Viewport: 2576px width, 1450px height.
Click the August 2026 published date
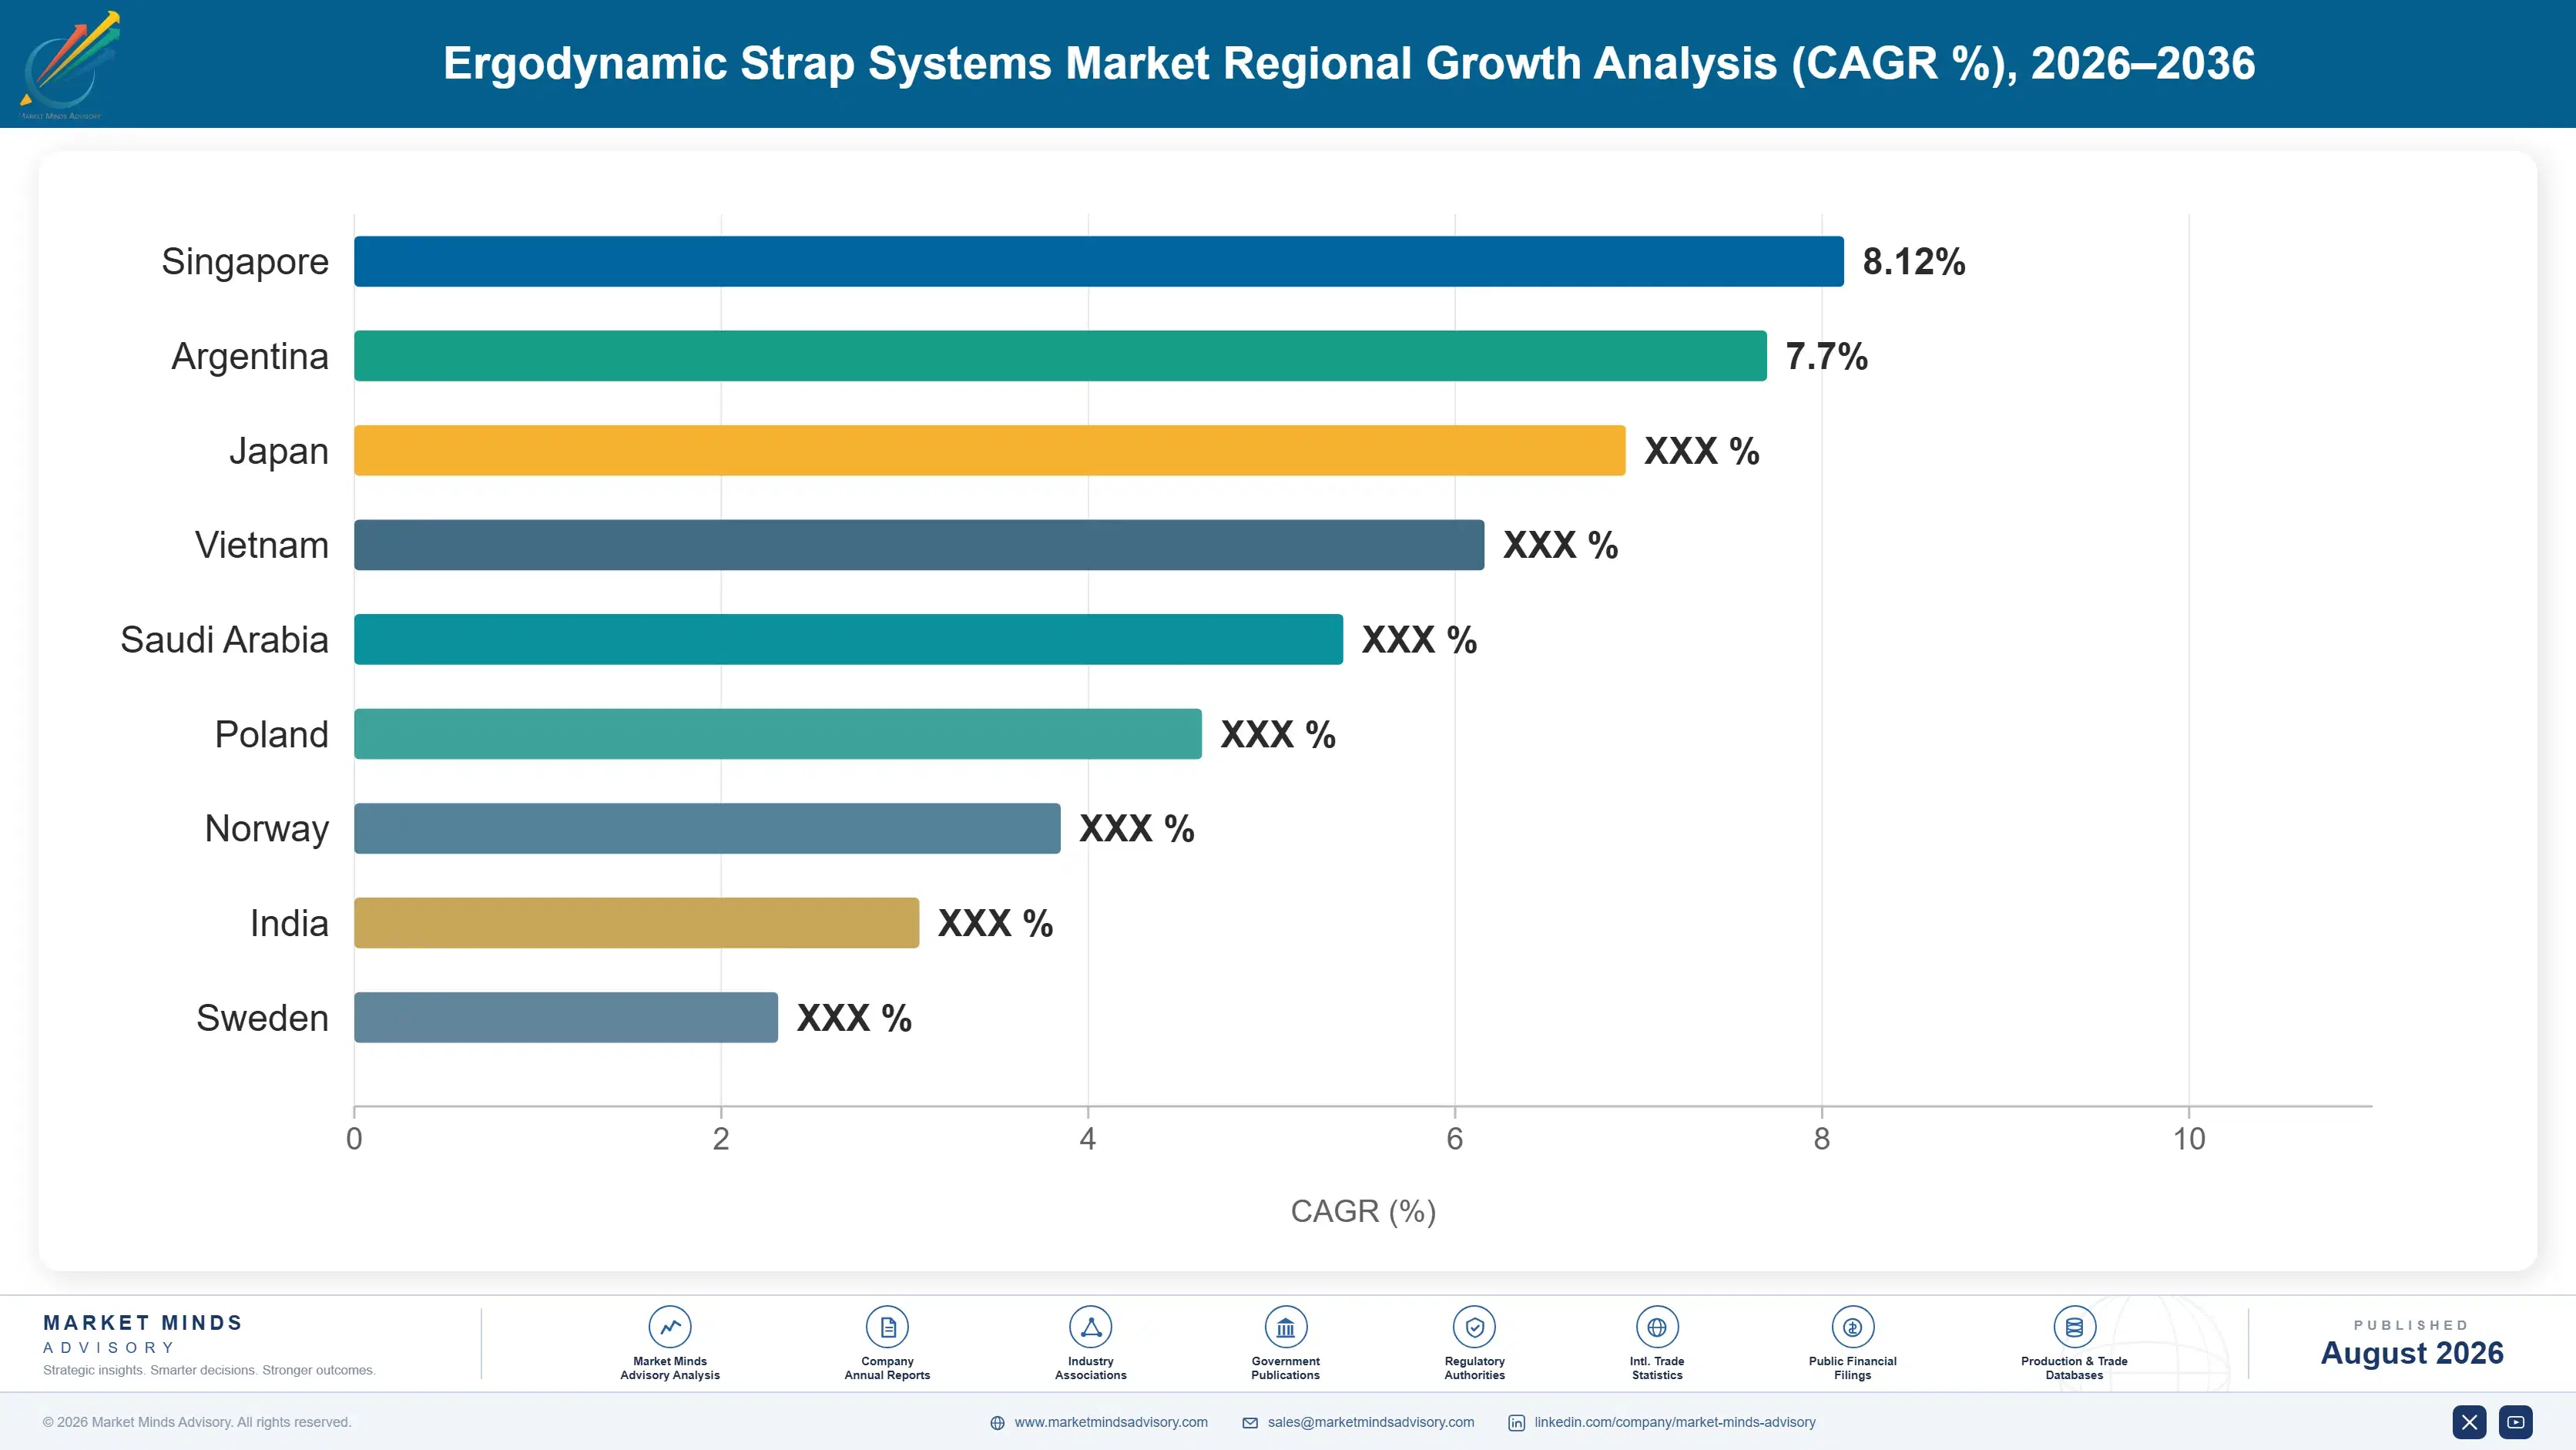pos(2412,1353)
